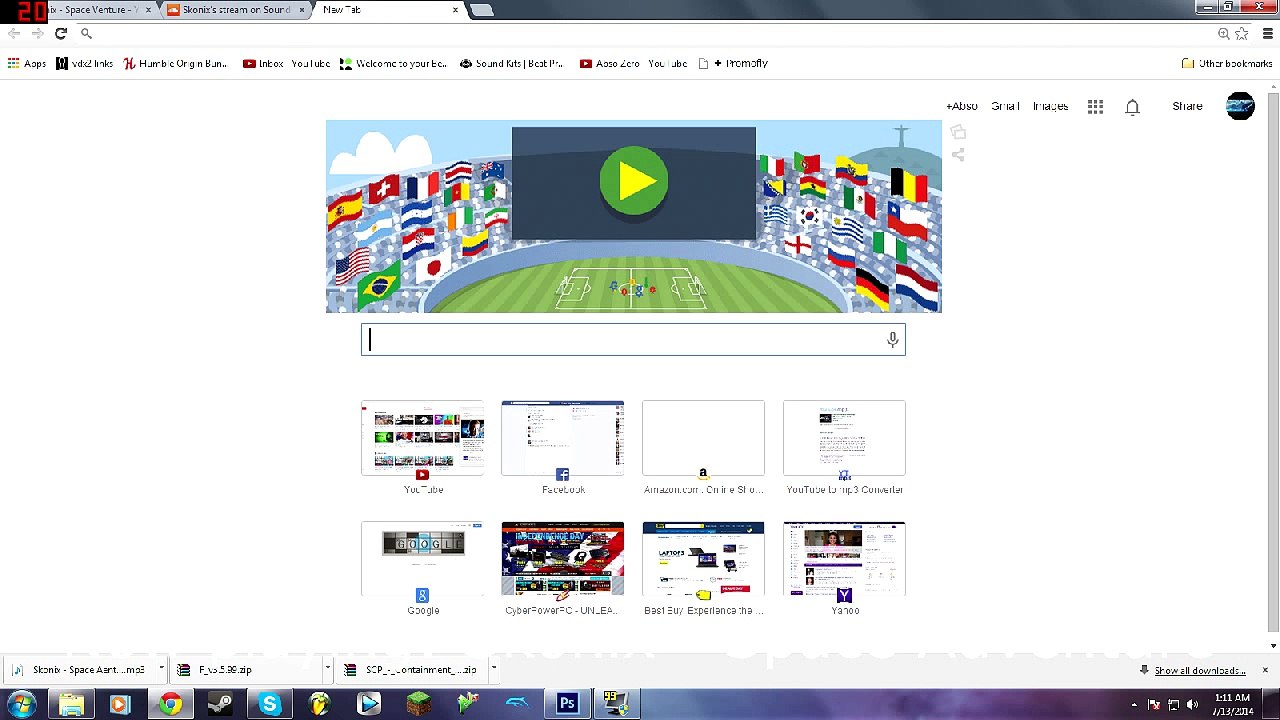
Task: Play the Google World Cup doodle
Action: pyautogui.click(x=634, y=181)
